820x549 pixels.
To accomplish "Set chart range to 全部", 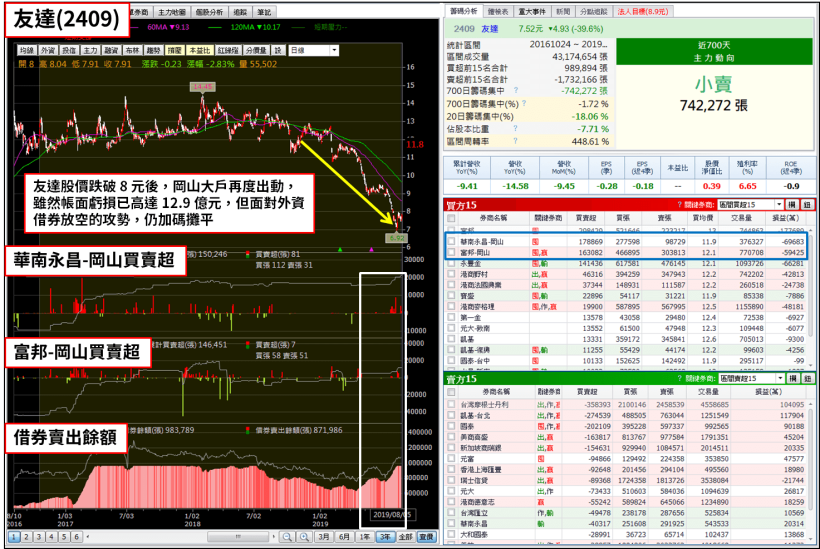I will [405, 536].
